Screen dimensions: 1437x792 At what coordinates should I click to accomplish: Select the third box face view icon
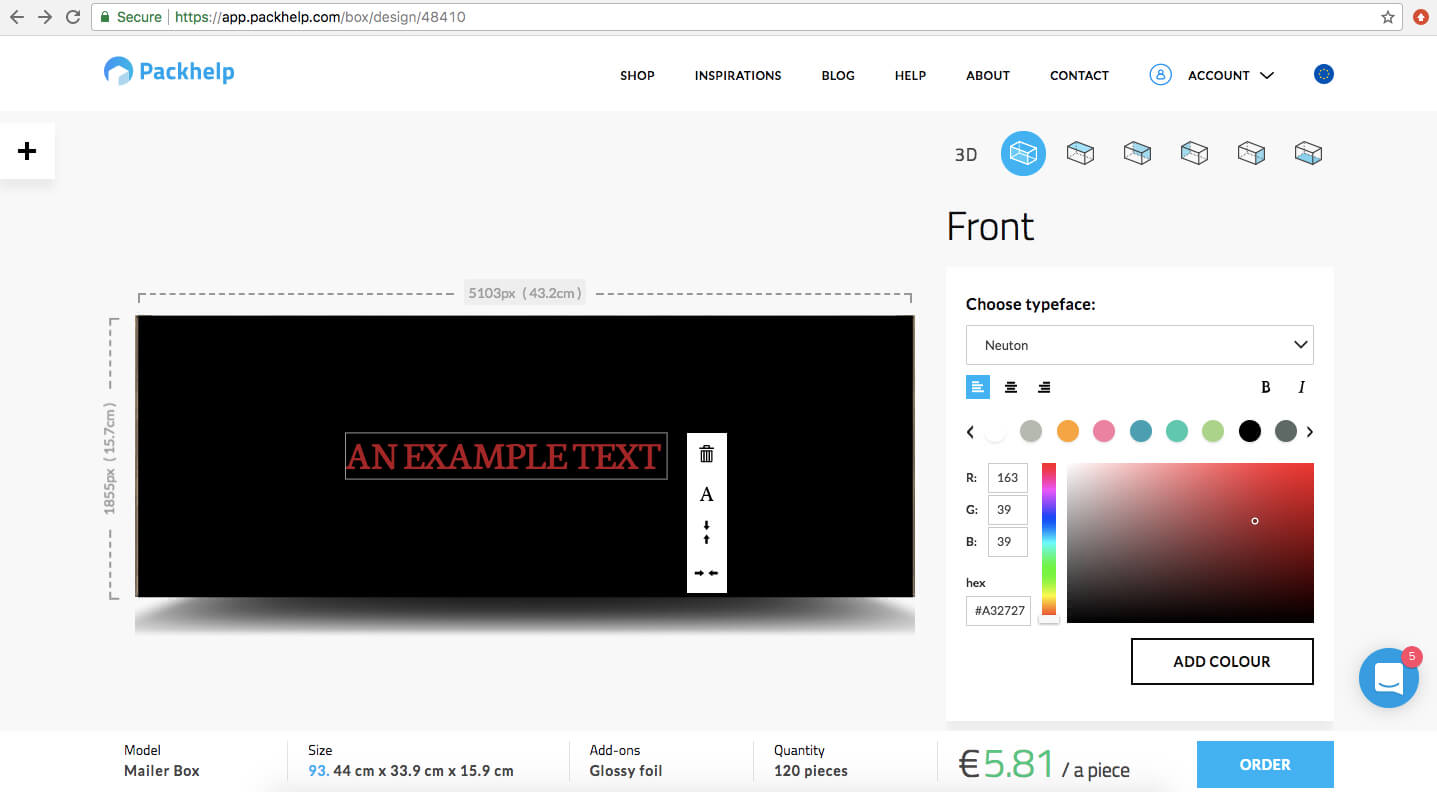pos(1137,153)
